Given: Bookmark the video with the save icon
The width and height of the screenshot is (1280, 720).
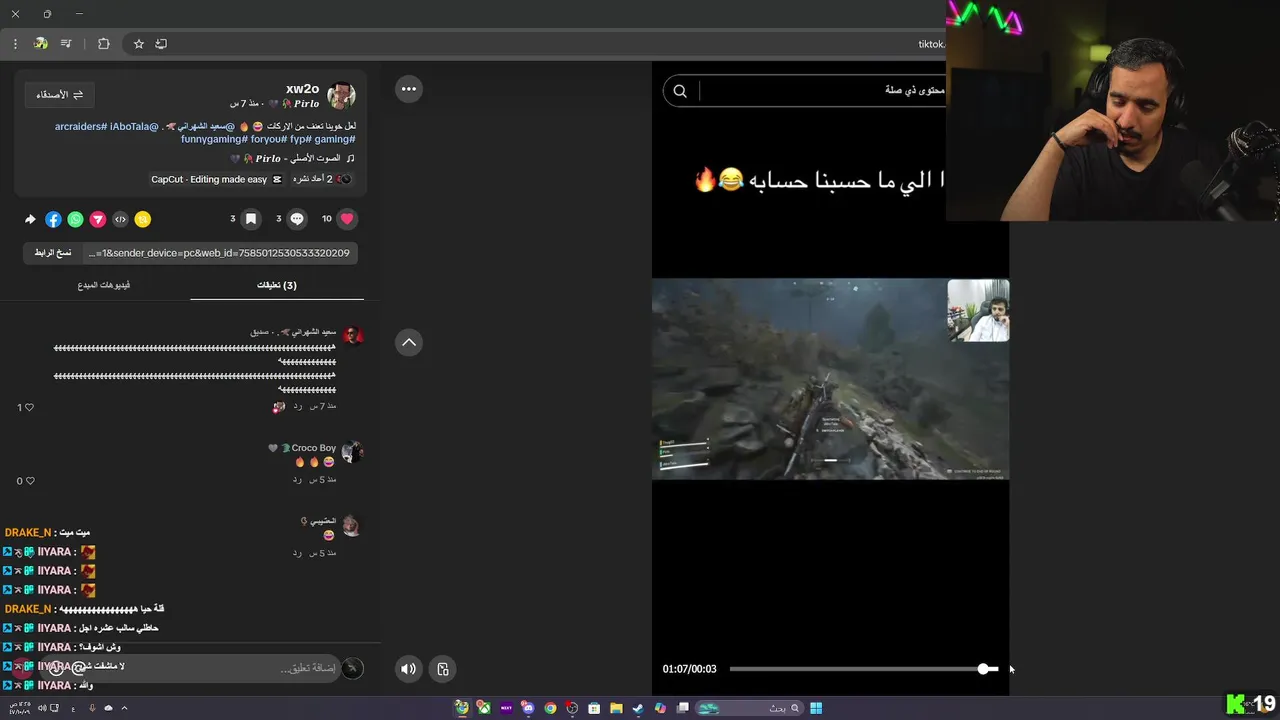Looking at the screenshot, I should pyautogui.click(x=251, y=219).
